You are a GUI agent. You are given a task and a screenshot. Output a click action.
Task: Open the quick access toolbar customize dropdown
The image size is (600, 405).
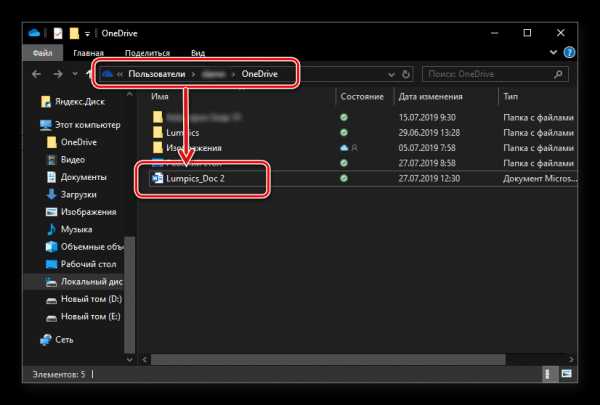[87, 34]
